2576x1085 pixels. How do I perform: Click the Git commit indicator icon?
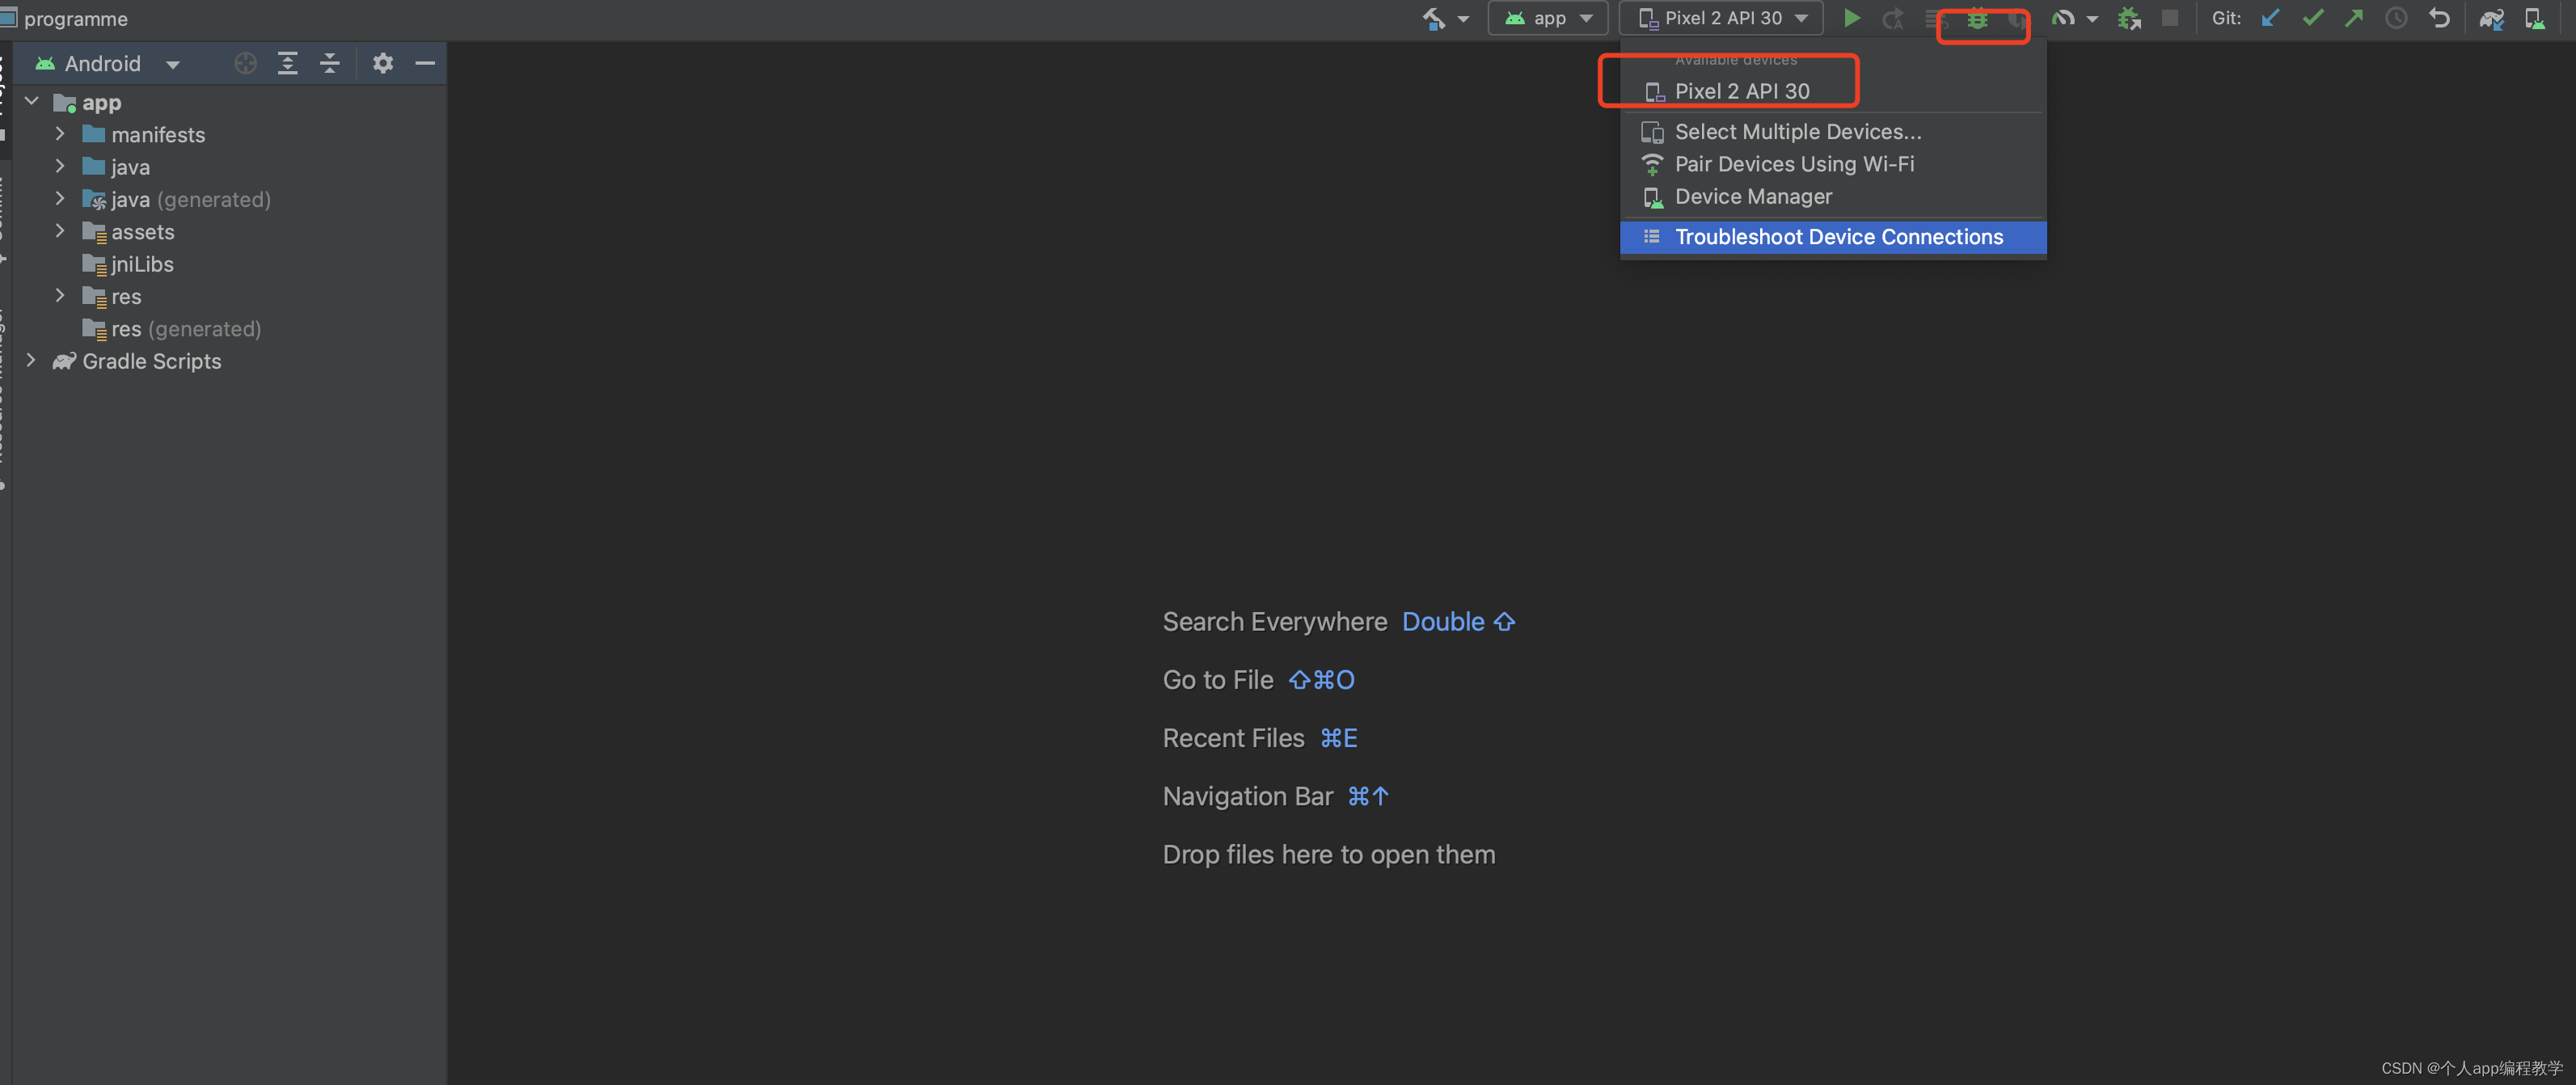[x=2312, y=16]
